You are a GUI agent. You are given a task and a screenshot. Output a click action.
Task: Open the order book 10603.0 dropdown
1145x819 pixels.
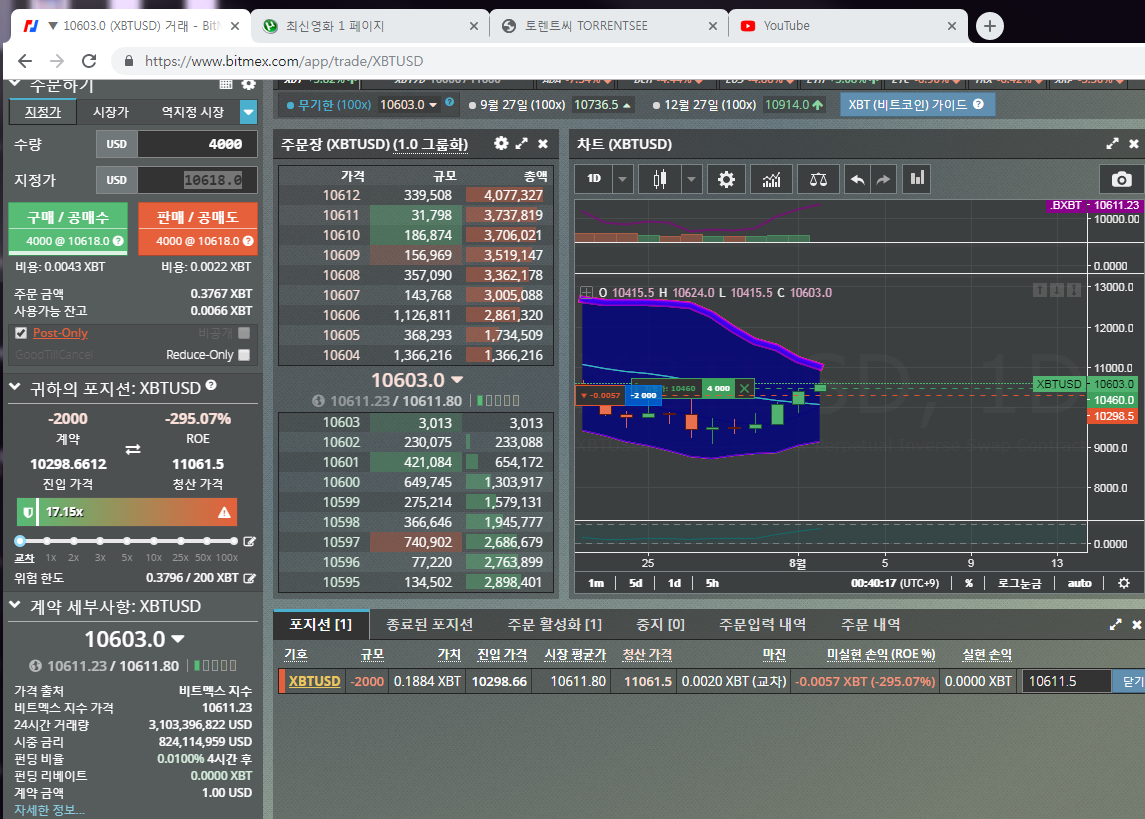457,380
